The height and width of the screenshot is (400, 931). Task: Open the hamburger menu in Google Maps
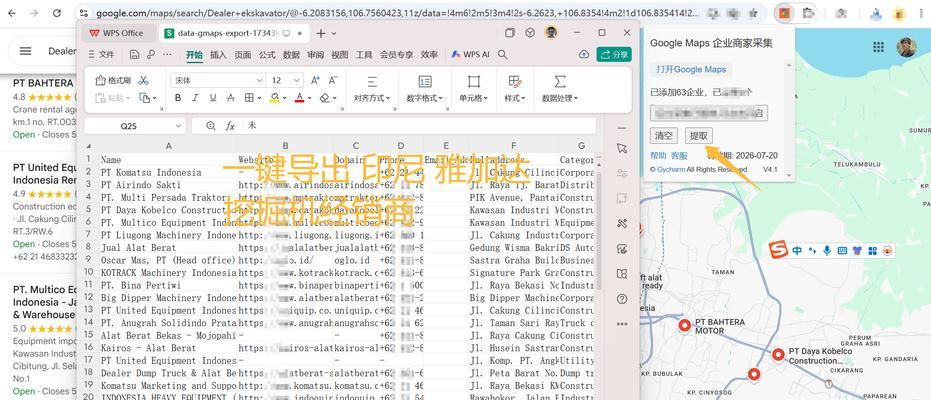click(26, 51)
